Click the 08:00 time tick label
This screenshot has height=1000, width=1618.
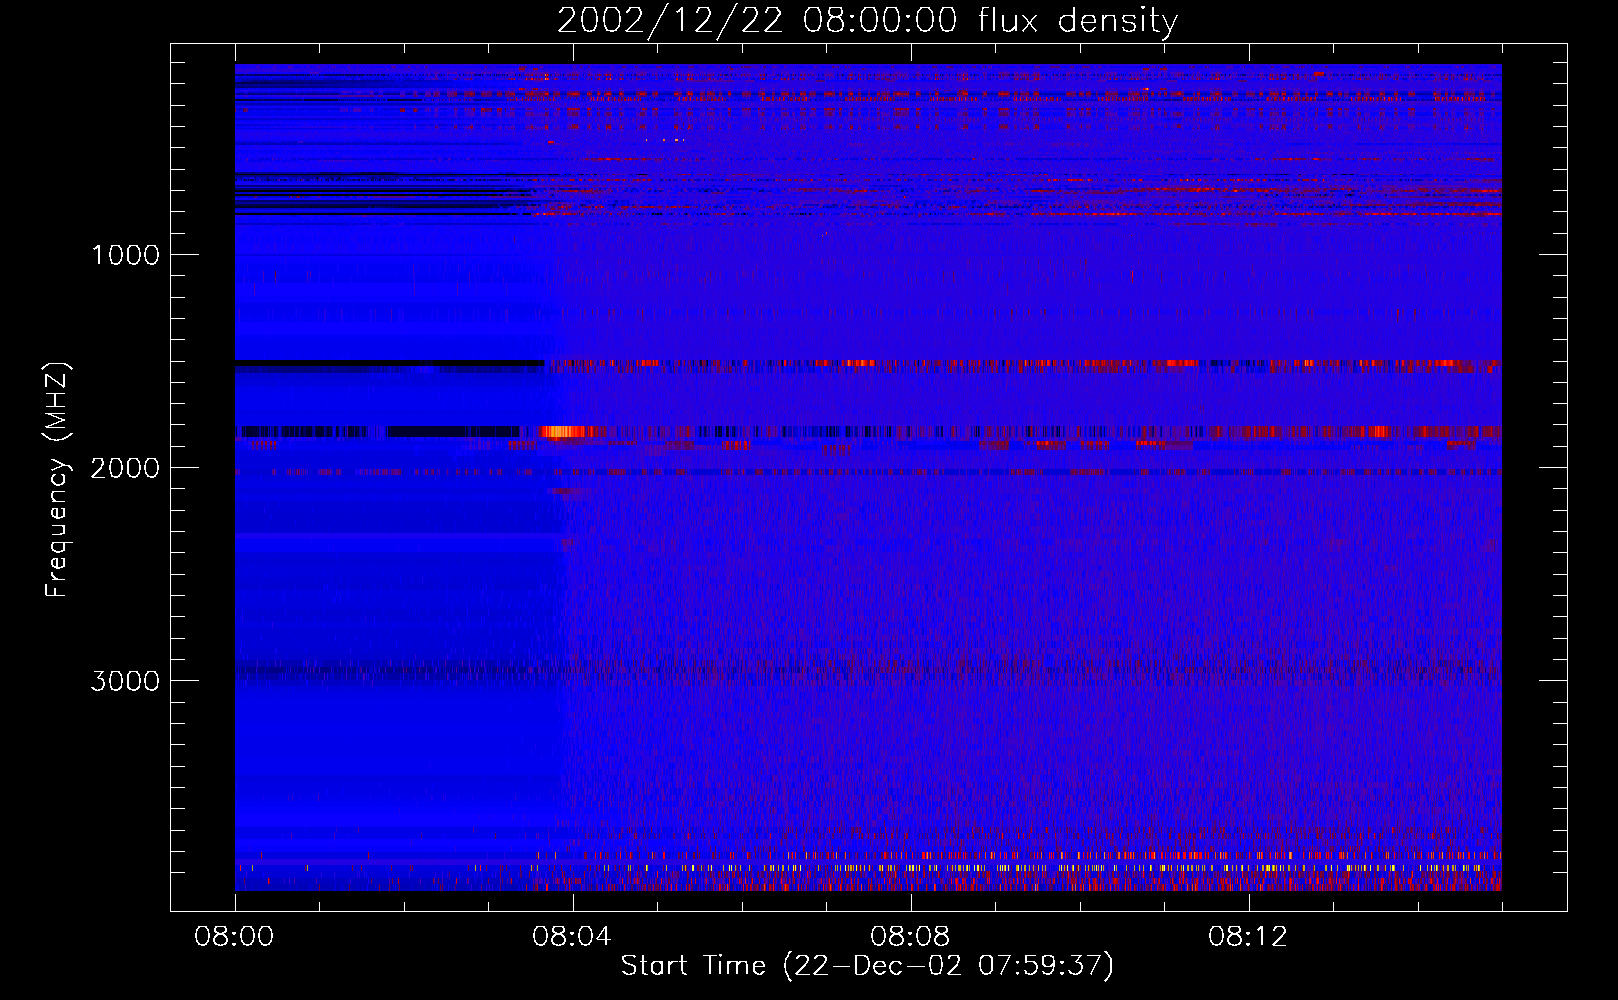(235, 937)
